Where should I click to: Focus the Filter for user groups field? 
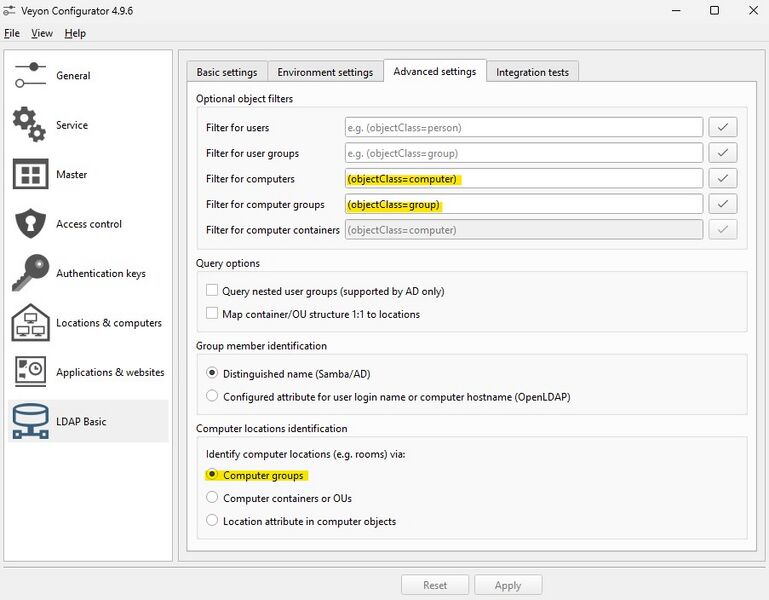coord(524,153)
